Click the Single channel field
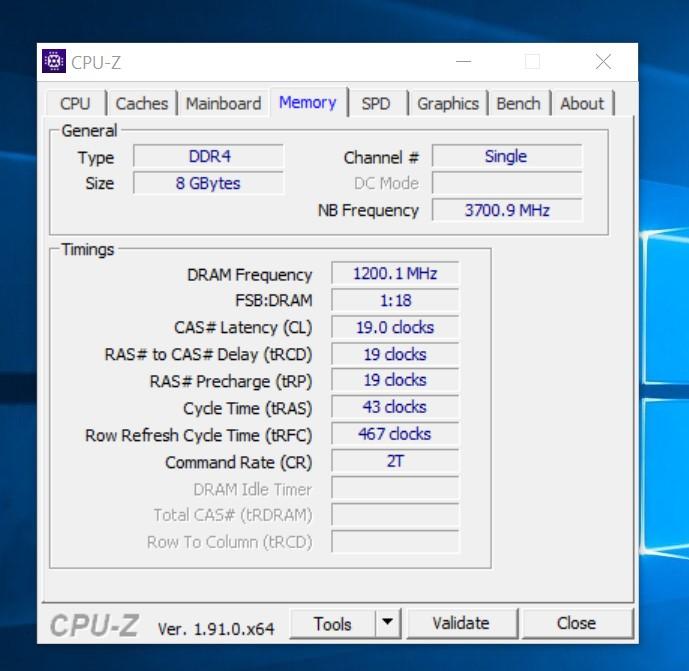The height and width of the screenshot is (671, 689). click(x=507, y=156)
